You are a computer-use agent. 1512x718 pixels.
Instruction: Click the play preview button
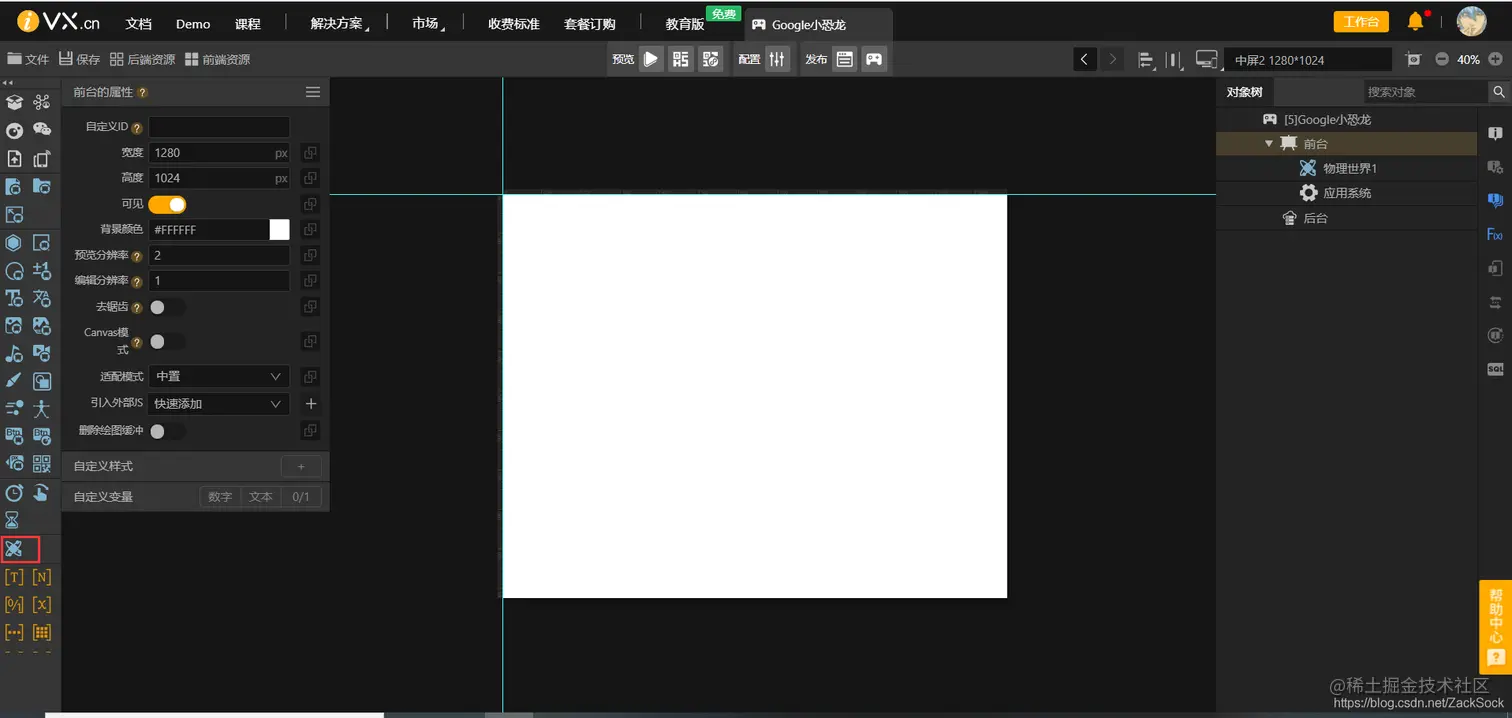[x=651, y=59]
